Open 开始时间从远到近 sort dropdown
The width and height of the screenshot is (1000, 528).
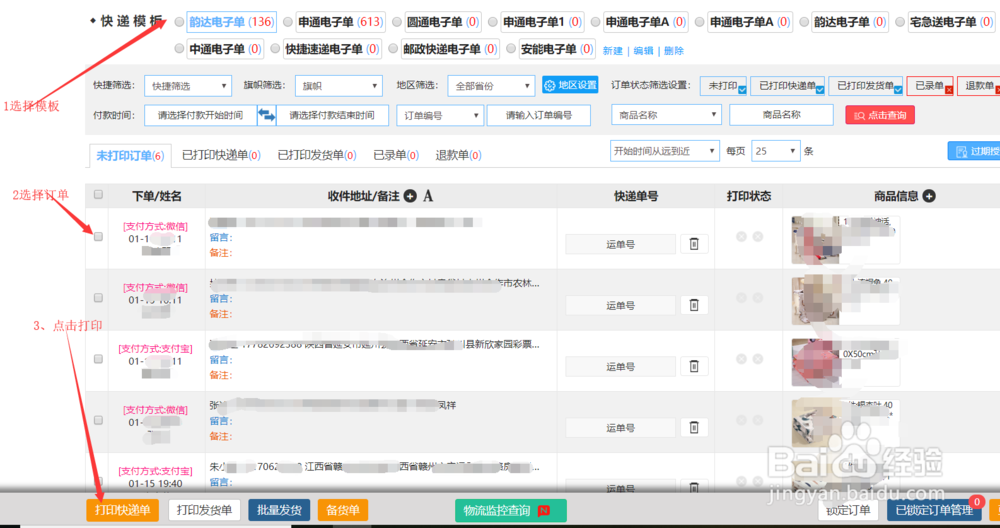coord(665,151)
